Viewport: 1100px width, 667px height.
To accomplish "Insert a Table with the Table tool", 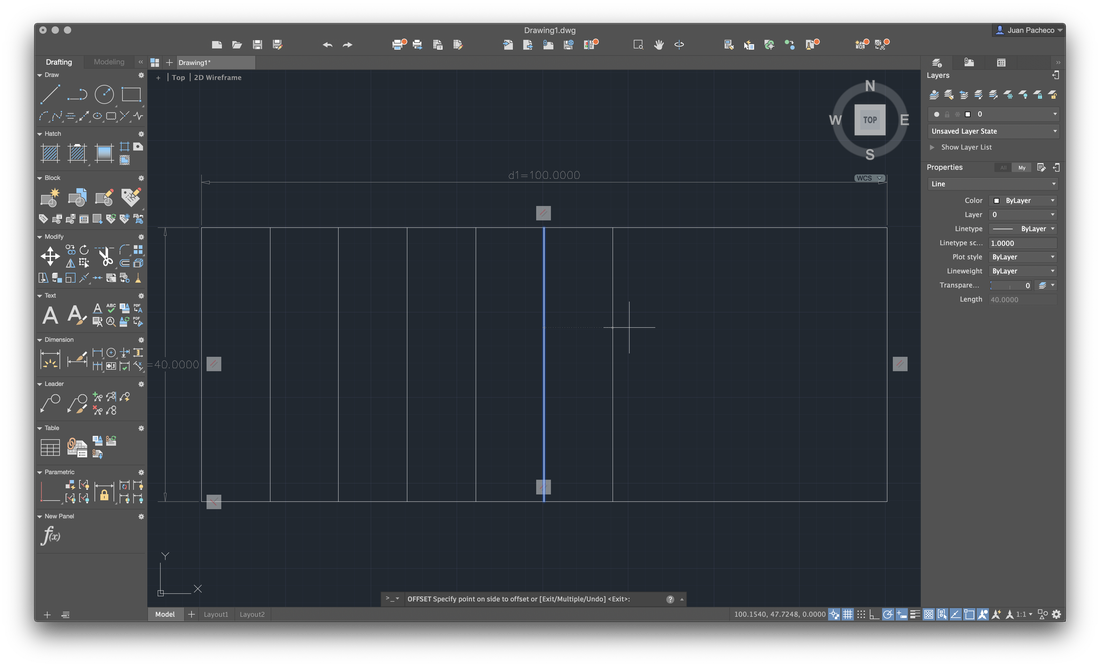I will 50,447.
